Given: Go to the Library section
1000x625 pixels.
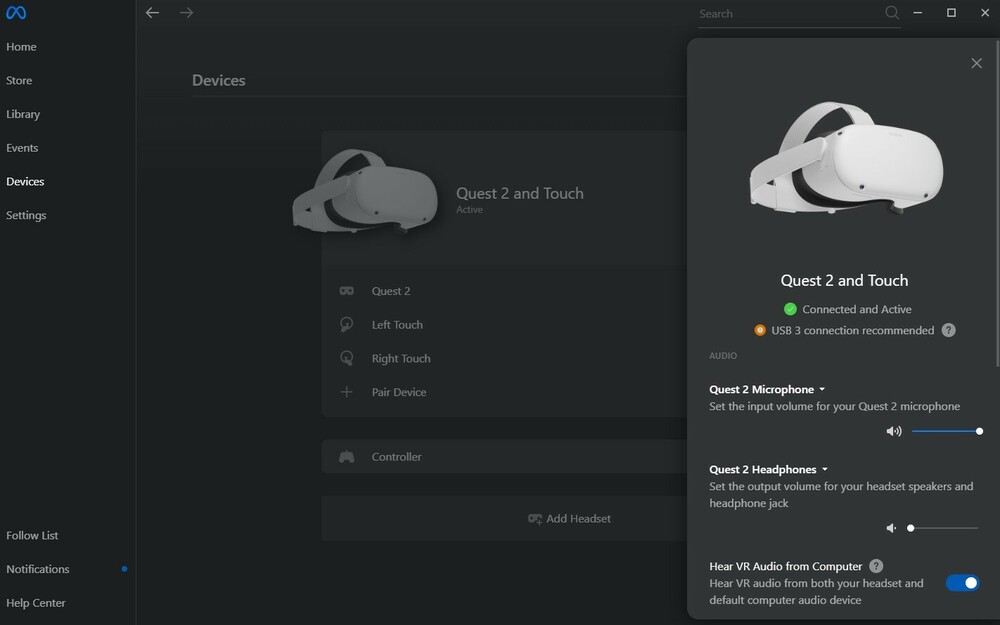Looking at the screenshot, I should [23, 114].
